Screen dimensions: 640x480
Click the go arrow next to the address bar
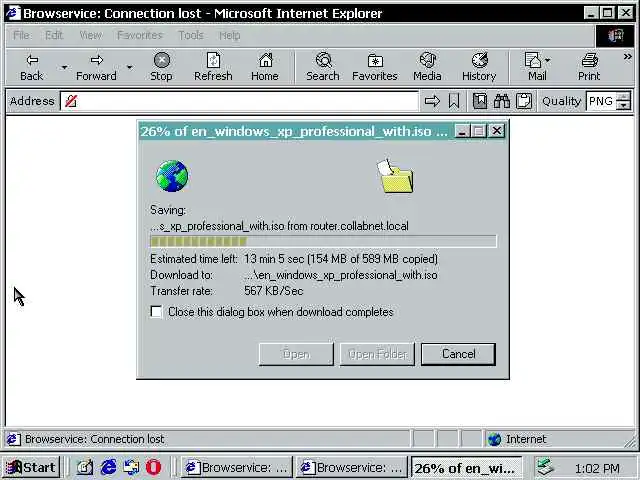click(x=432, y=101)
